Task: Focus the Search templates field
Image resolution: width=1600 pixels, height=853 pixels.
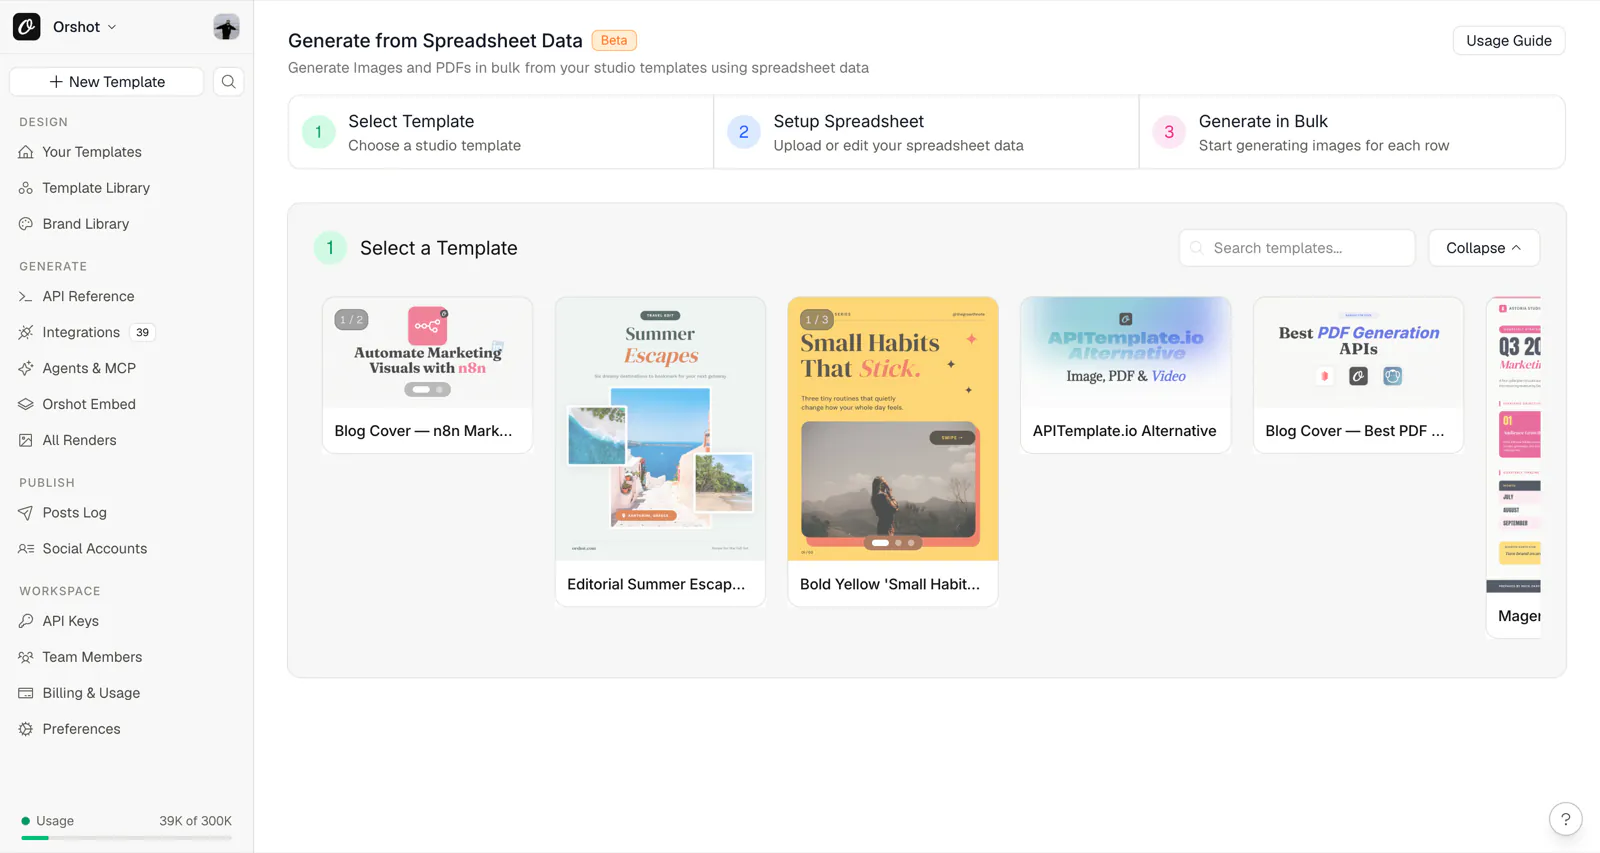Action: coord(1297,248)
